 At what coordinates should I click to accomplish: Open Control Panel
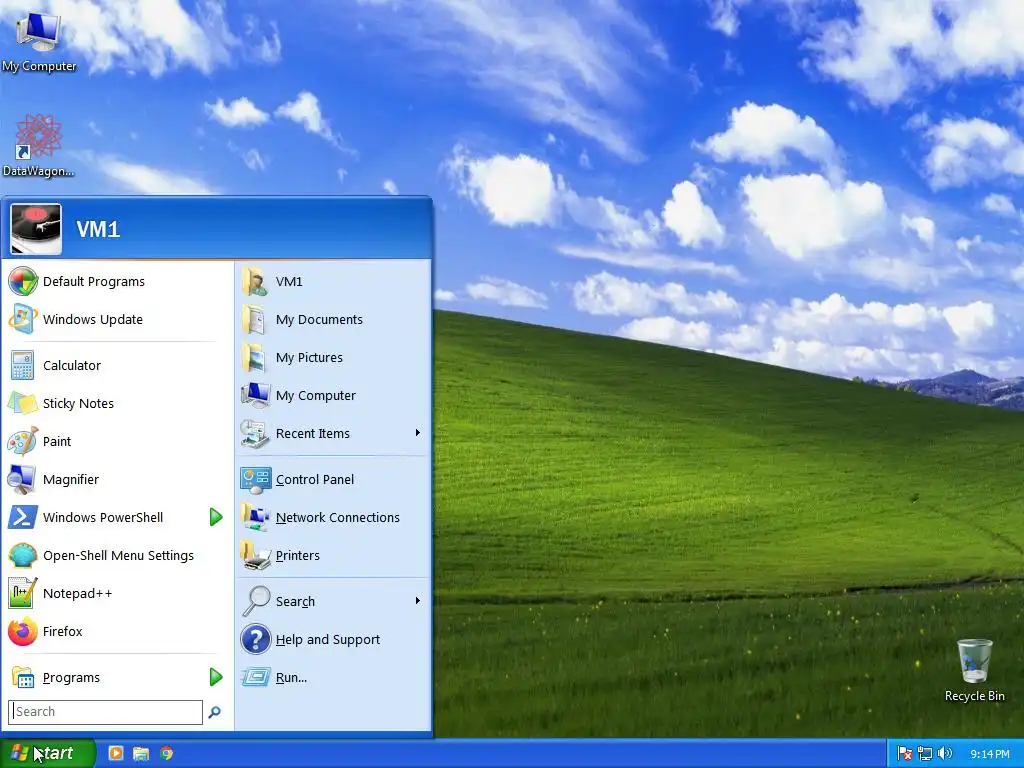point(332,479)
